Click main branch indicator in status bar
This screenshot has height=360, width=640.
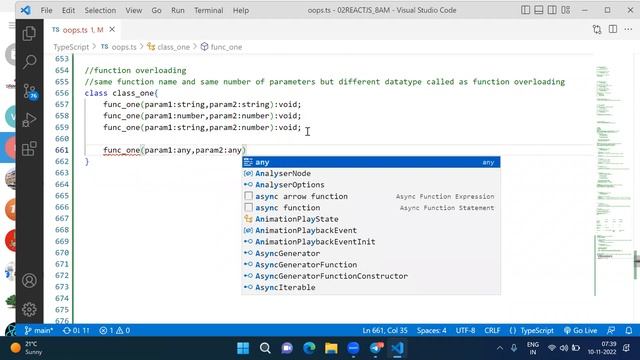(x=38, y=330)
